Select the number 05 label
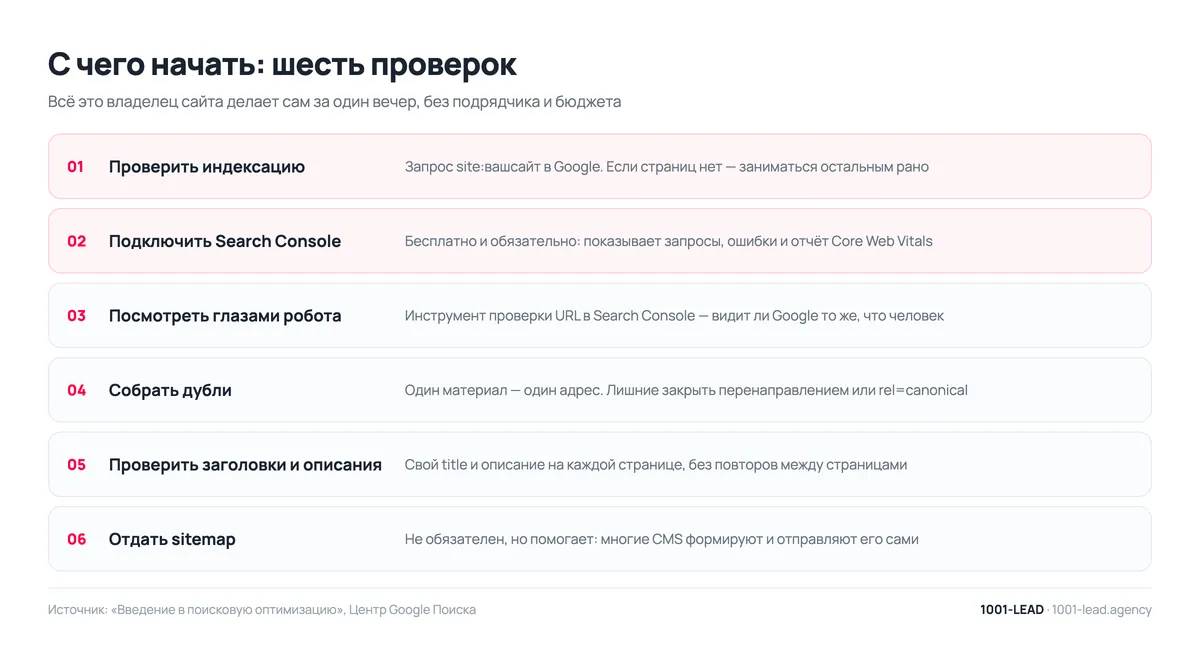1200x660 pixels. [77, 465]
